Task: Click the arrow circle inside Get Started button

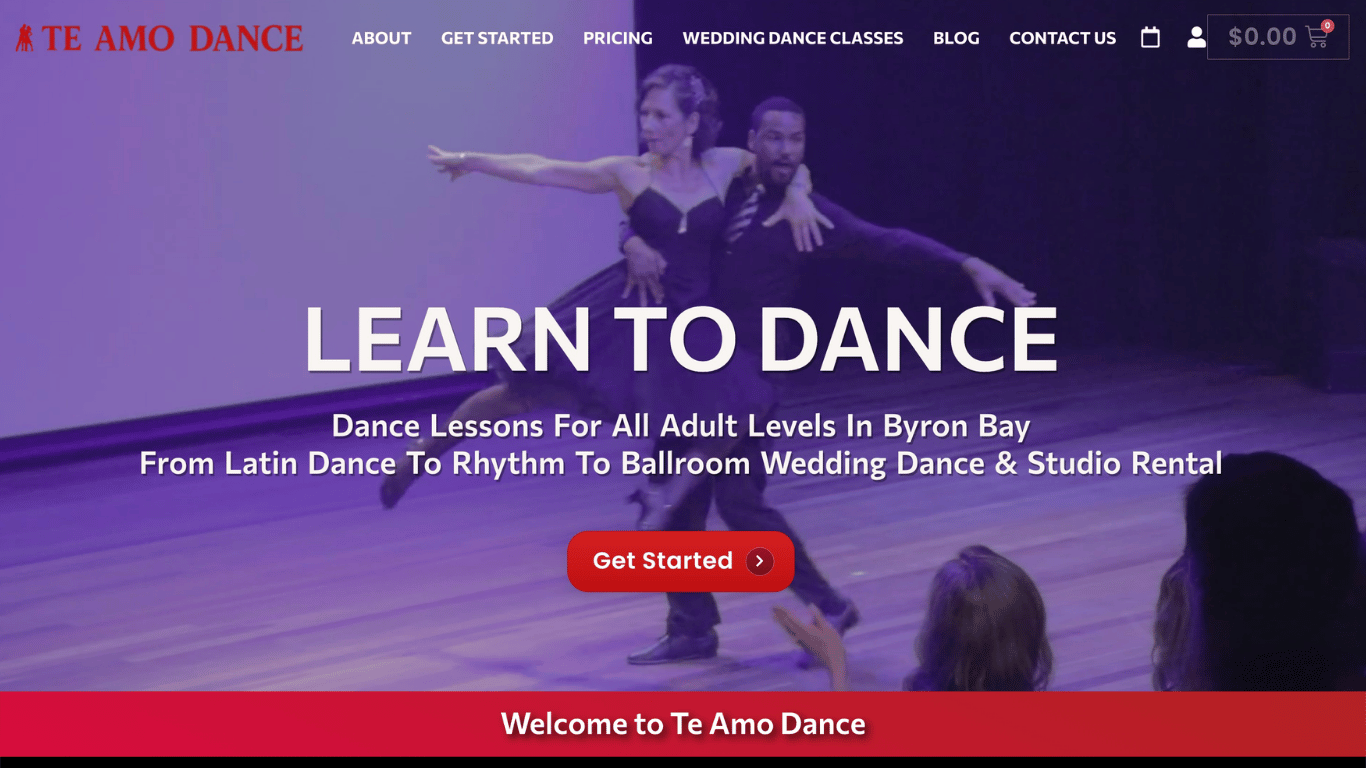Action: pyautogui.click(x=760, y=561)
